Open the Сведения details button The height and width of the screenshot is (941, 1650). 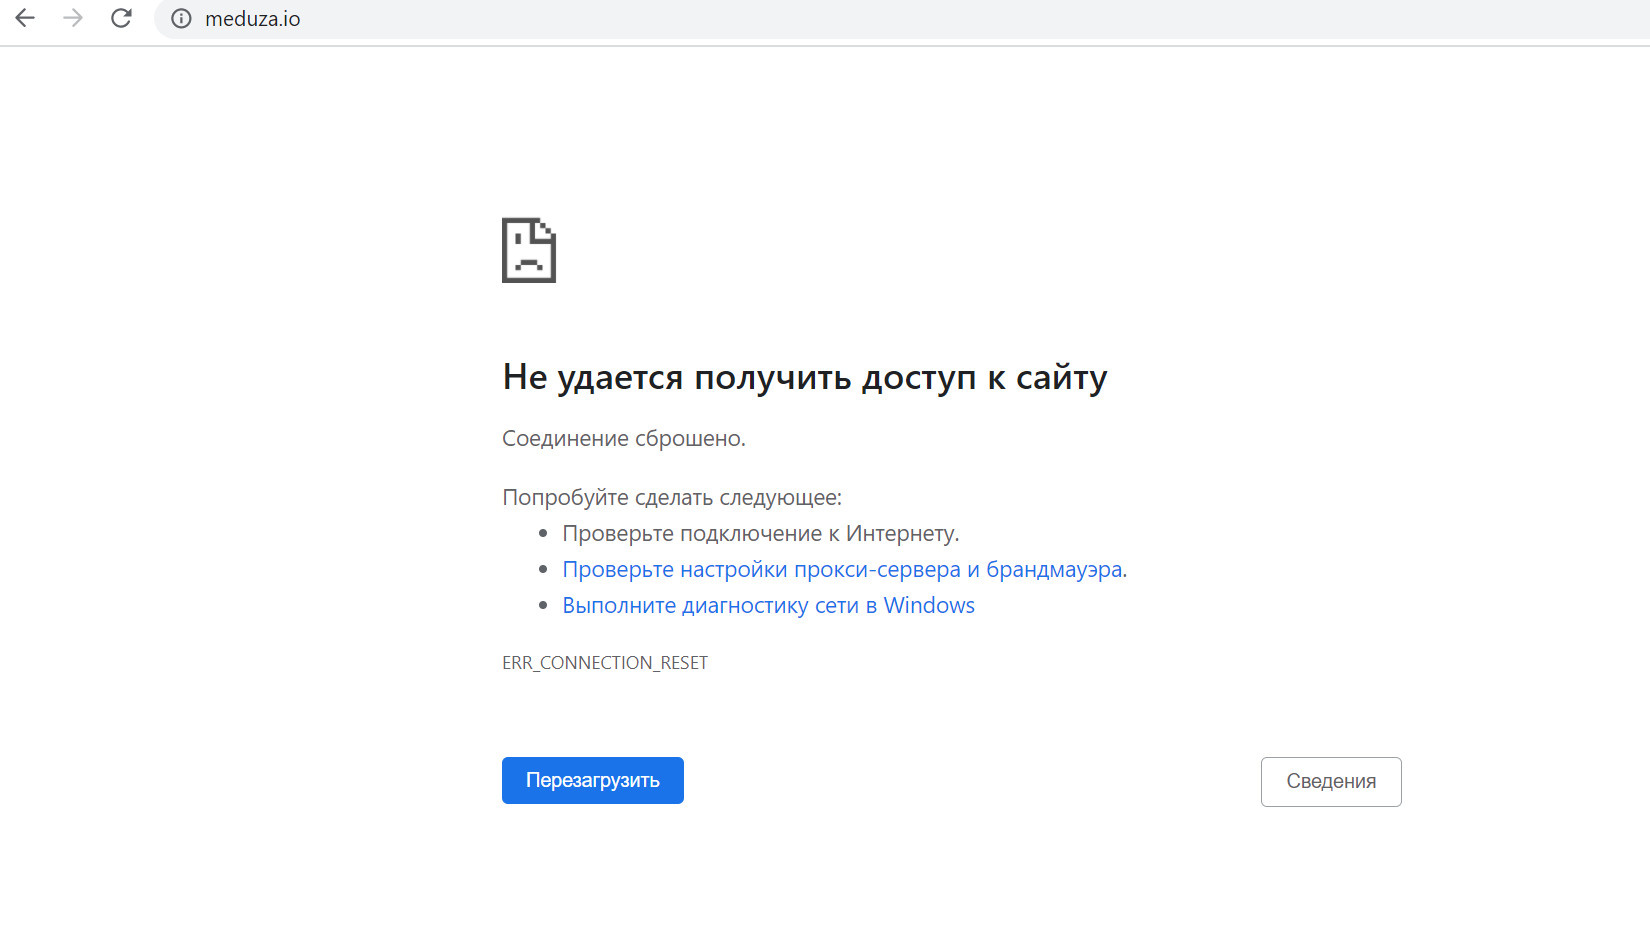(1330, 781)
